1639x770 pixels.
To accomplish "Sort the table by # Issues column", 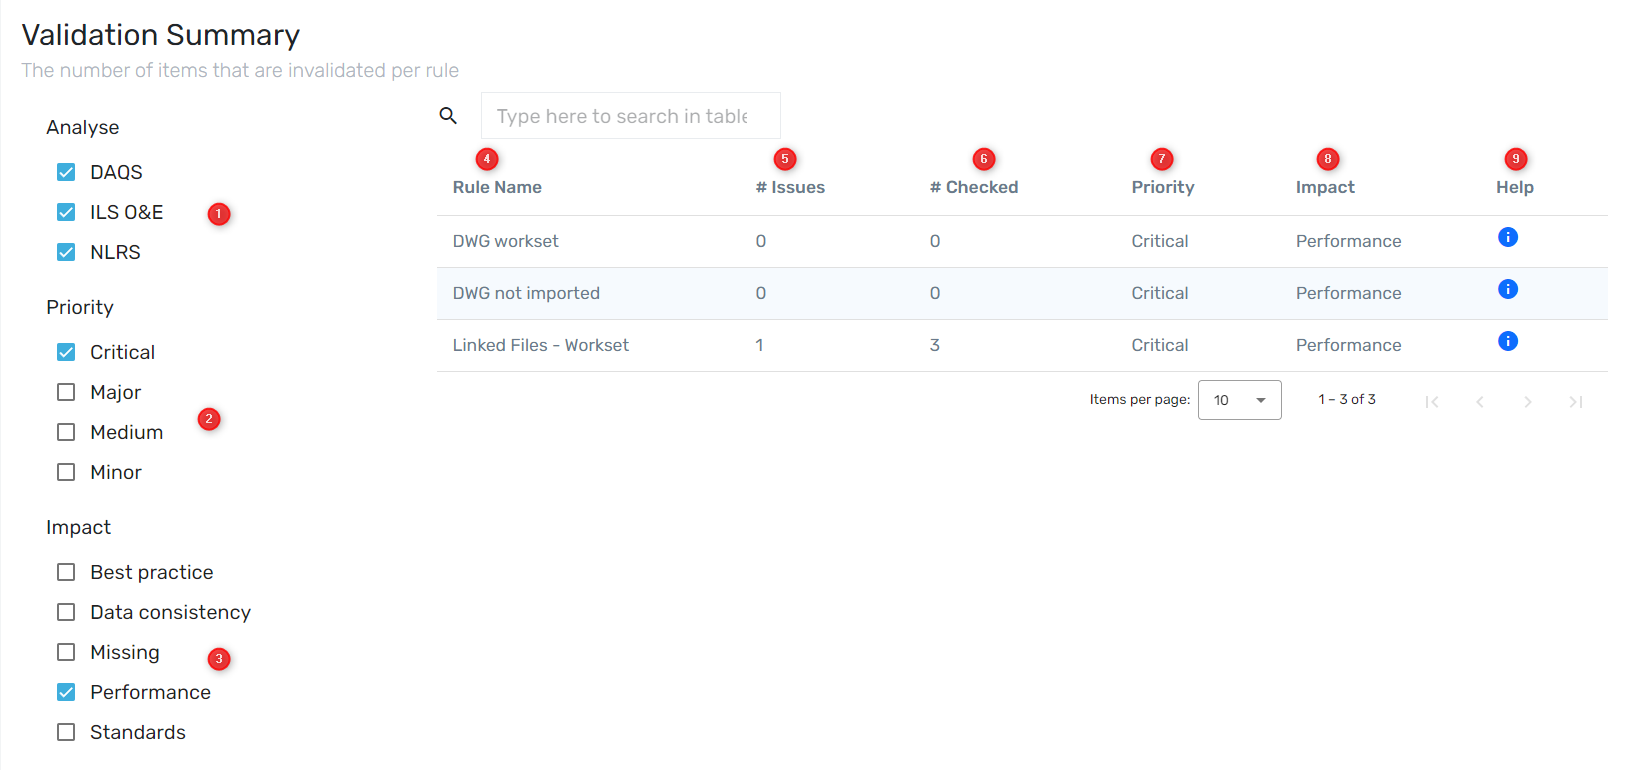I will [790, 186].
